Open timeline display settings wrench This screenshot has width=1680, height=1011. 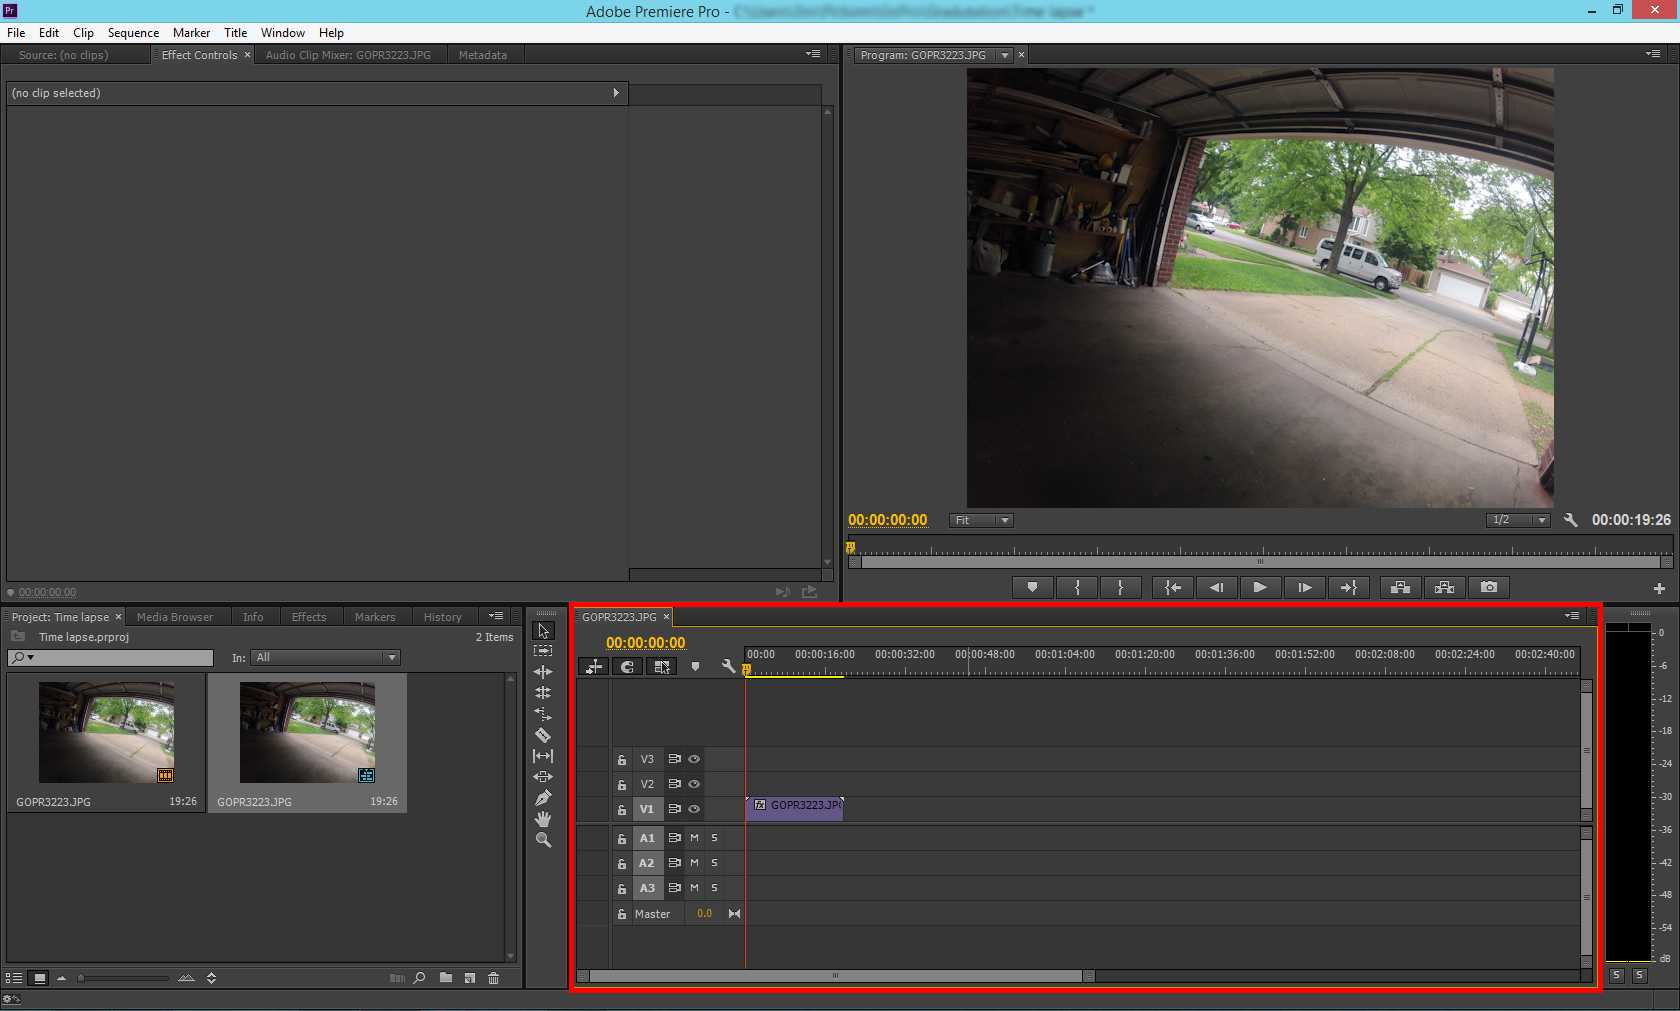pos(728,666)
